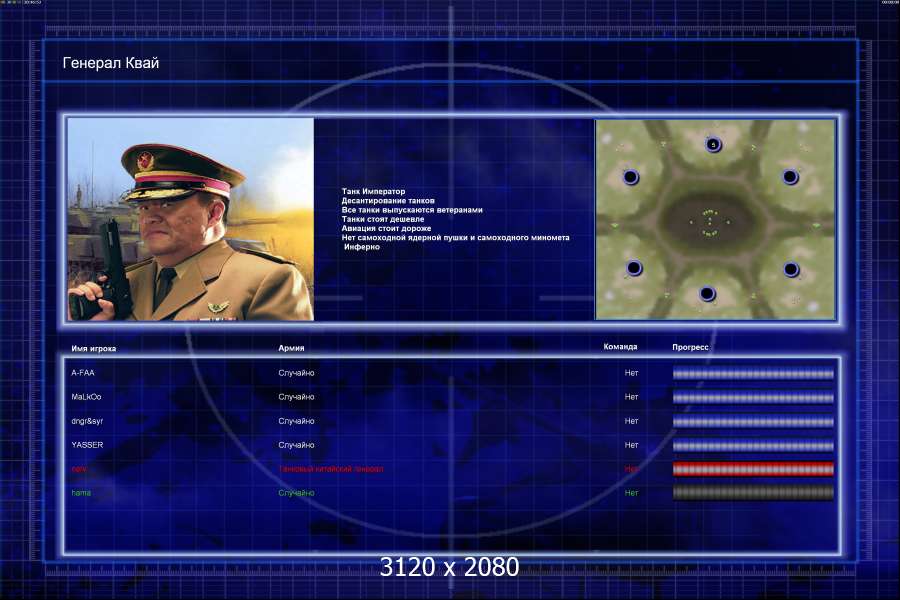Click 'Случайно' army in dngr&syr row

[x=296, y=421]
